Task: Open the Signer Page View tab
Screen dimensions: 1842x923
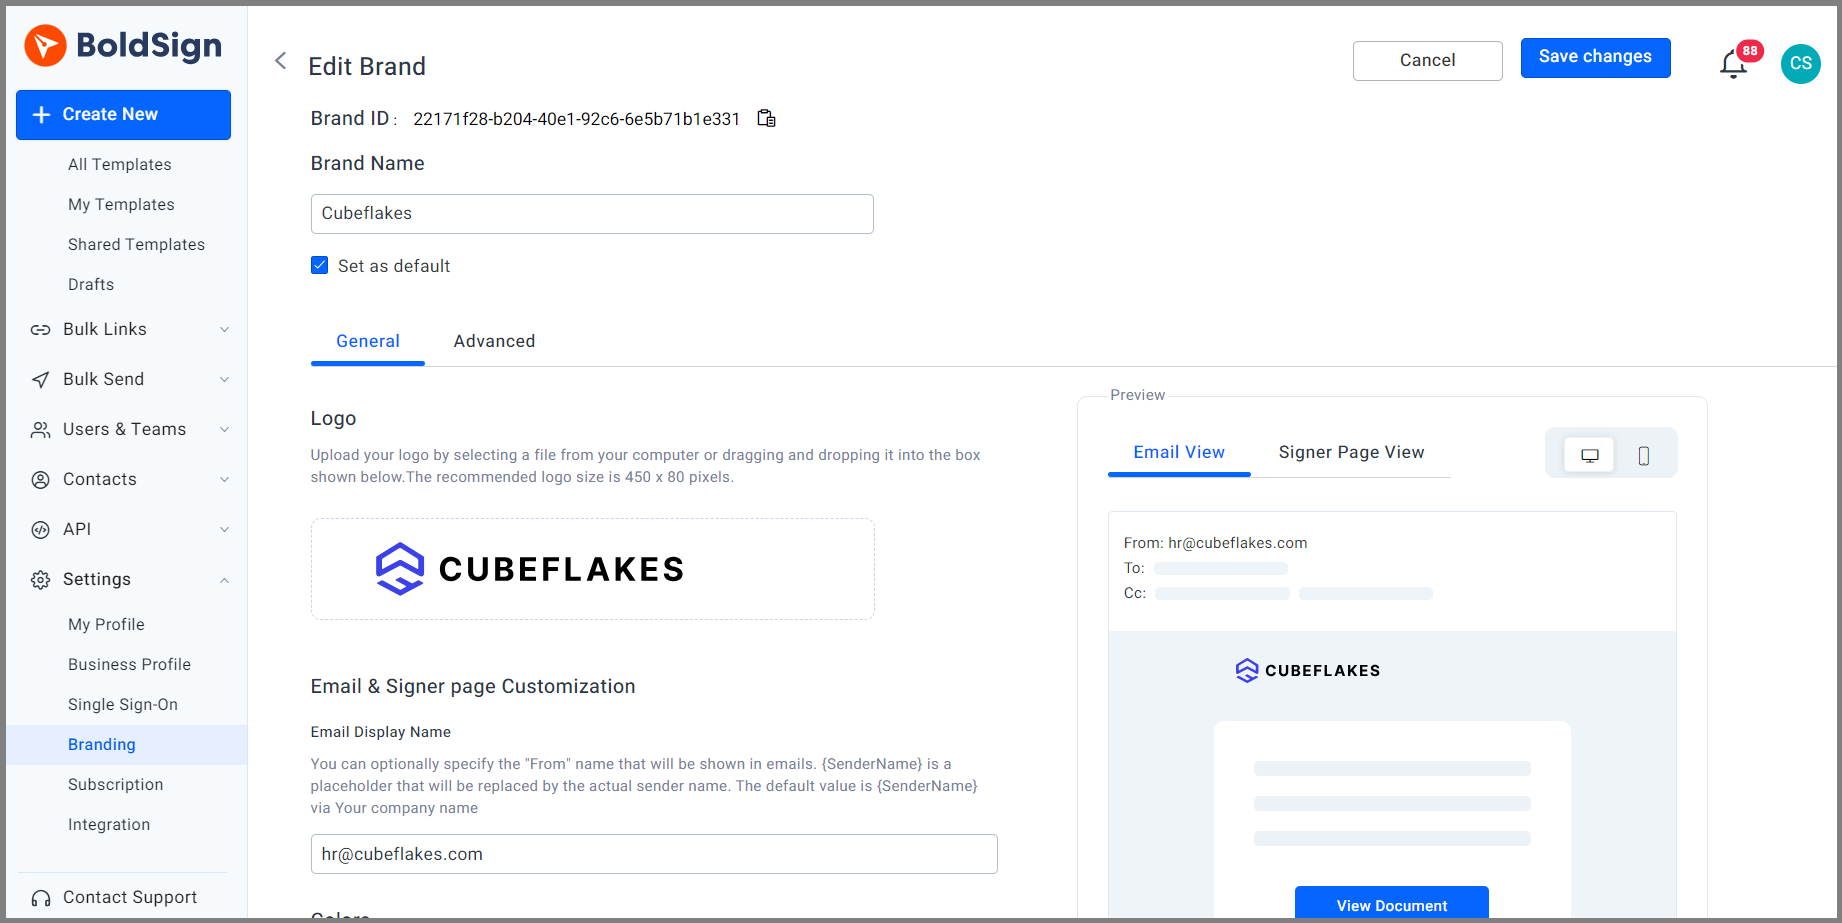Action: click(1351, 453)
